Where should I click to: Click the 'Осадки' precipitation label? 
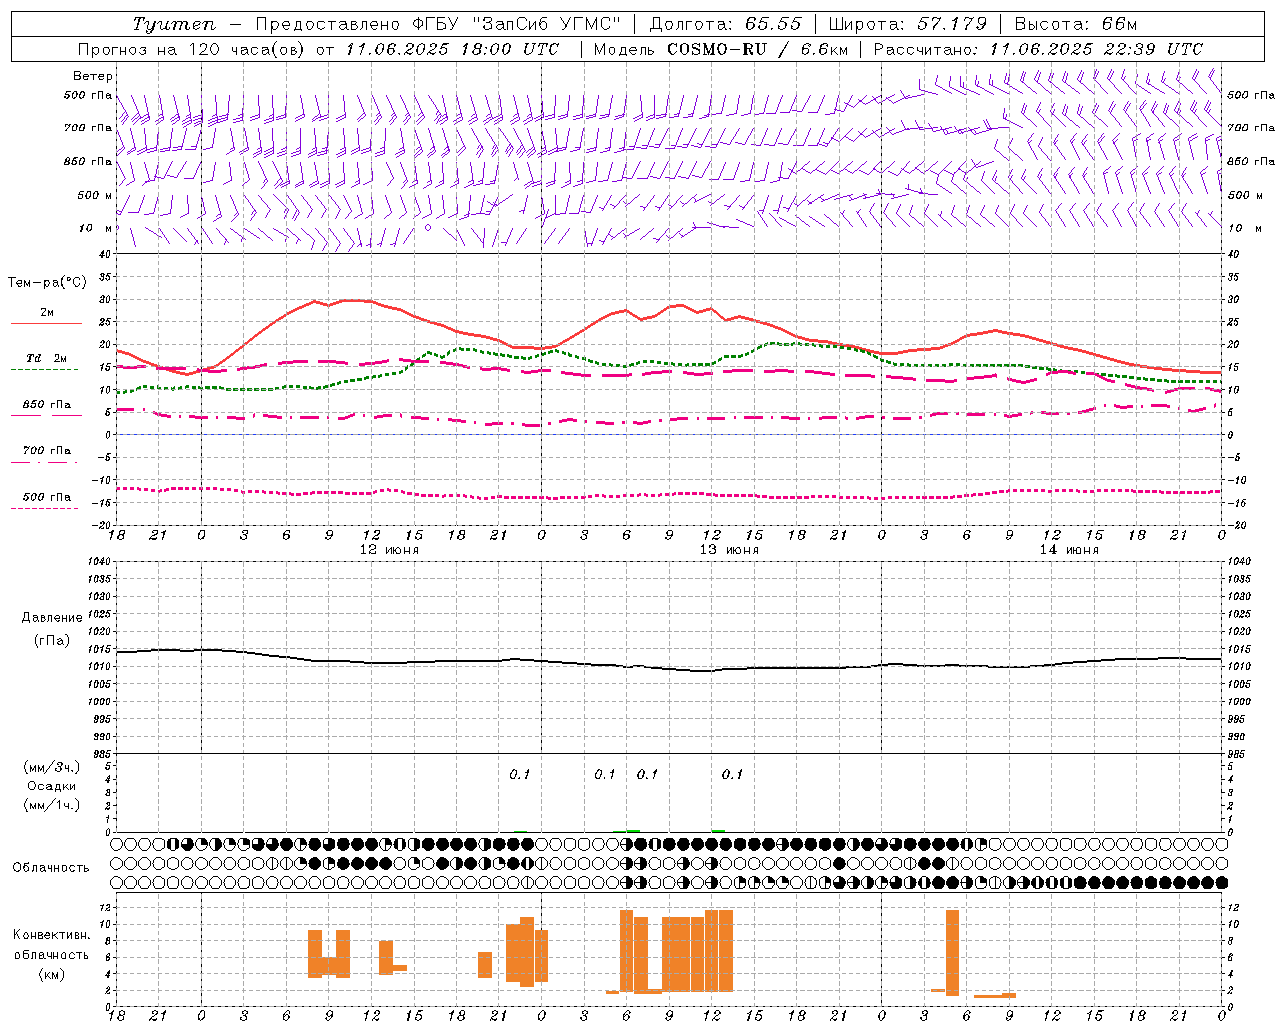click(x=52, y=786)
